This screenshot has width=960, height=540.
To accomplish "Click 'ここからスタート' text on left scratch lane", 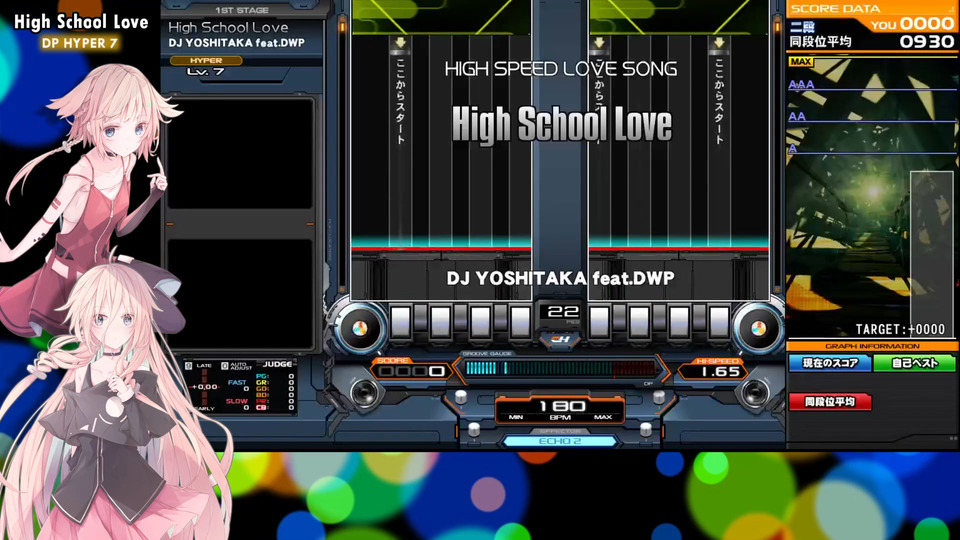I will pyautogui.click(x=400, y=102).
